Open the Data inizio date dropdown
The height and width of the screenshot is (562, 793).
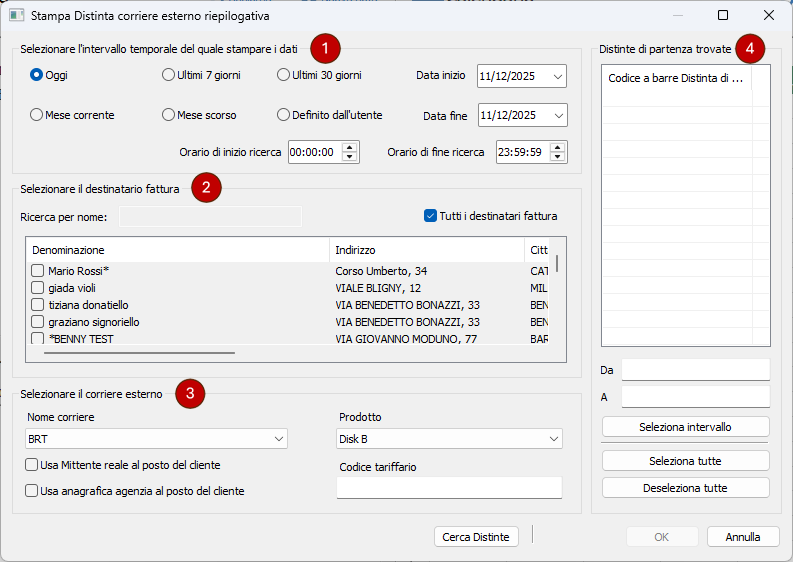557,76
